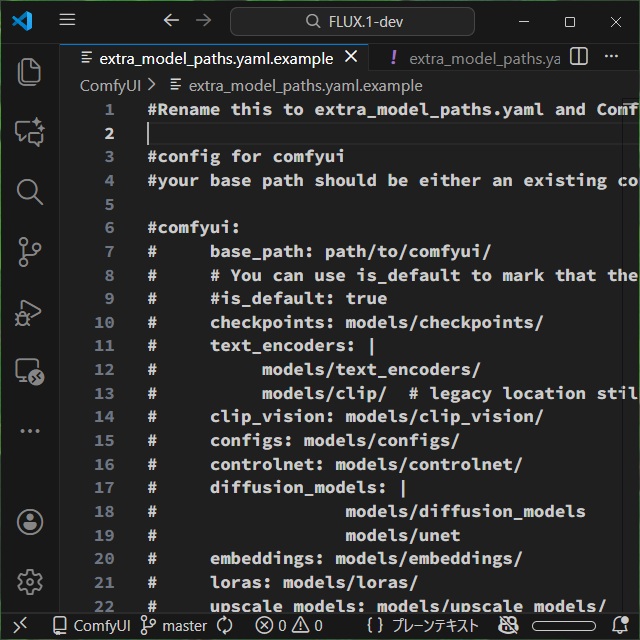Show additional views with the activity bar ellipsis
Image resolution: width=640 pixels, height=640 pixels.
click(x=29, y=431)
